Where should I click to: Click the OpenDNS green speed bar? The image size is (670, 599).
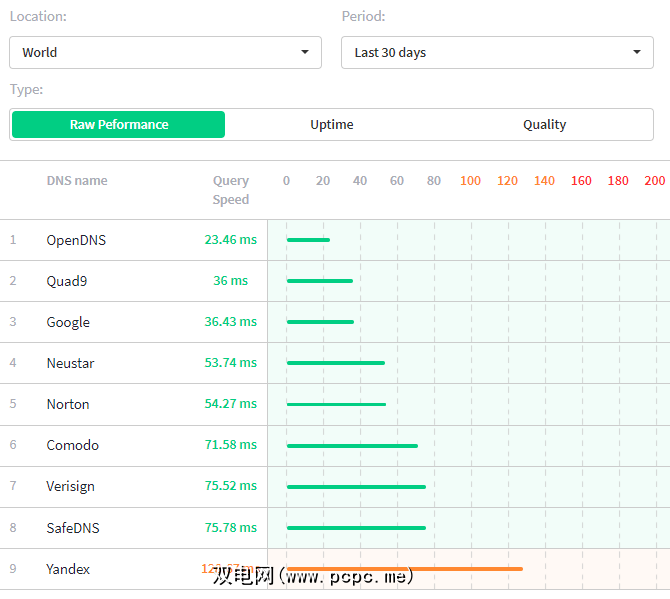tap(308, 240)
